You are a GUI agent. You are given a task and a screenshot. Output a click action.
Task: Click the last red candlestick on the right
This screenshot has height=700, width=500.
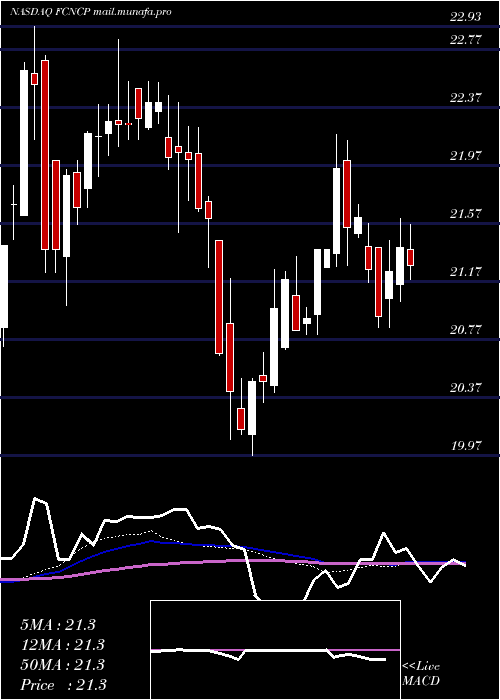pos(410,257)
